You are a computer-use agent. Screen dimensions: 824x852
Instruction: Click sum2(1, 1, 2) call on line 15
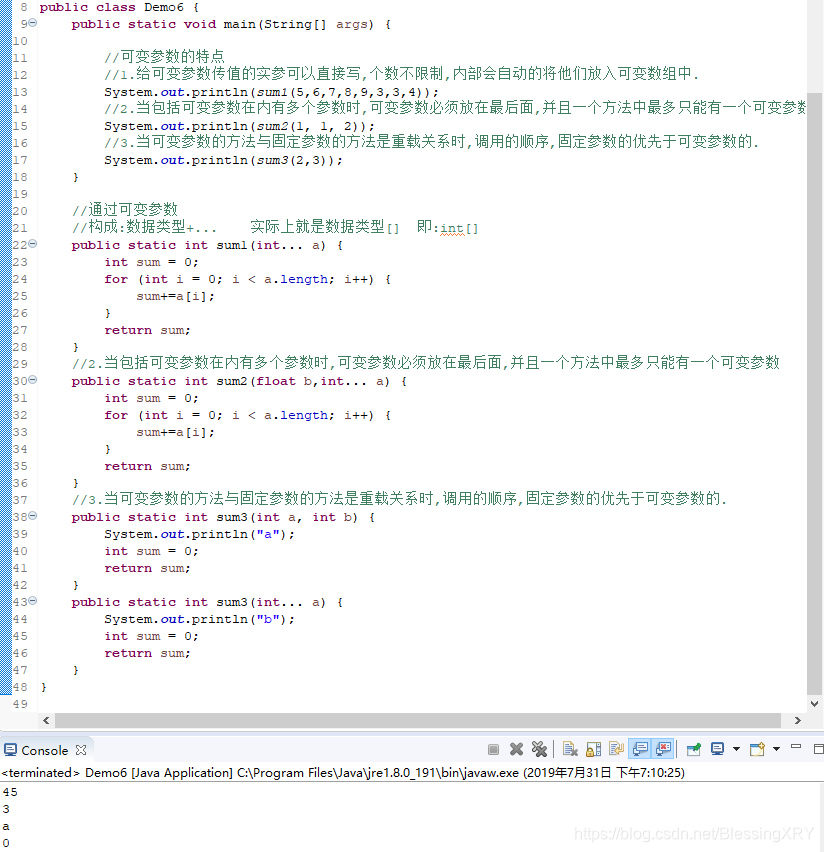pos(308,126)
